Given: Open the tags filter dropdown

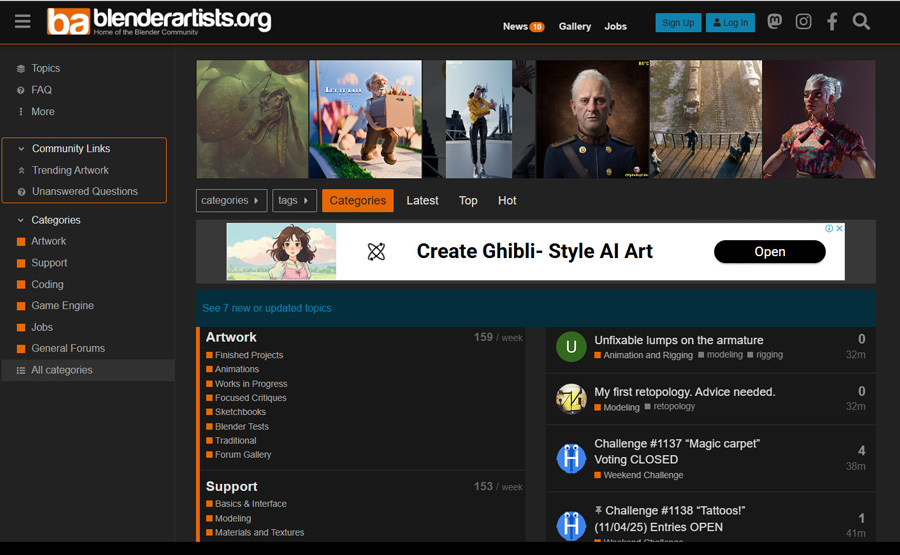Looking at the screenshot, I should [x=294, y=201].
